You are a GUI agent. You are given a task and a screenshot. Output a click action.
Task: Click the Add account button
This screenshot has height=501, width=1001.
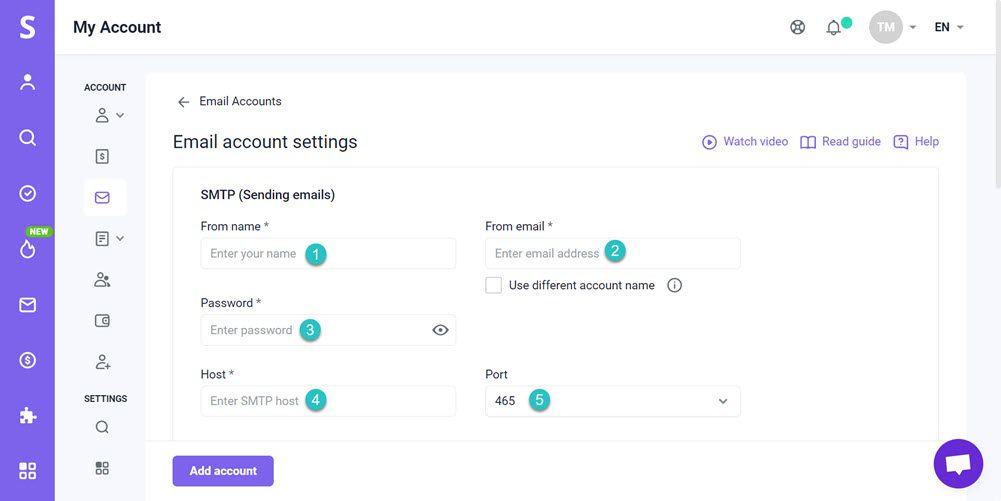[x=223, y=471]
